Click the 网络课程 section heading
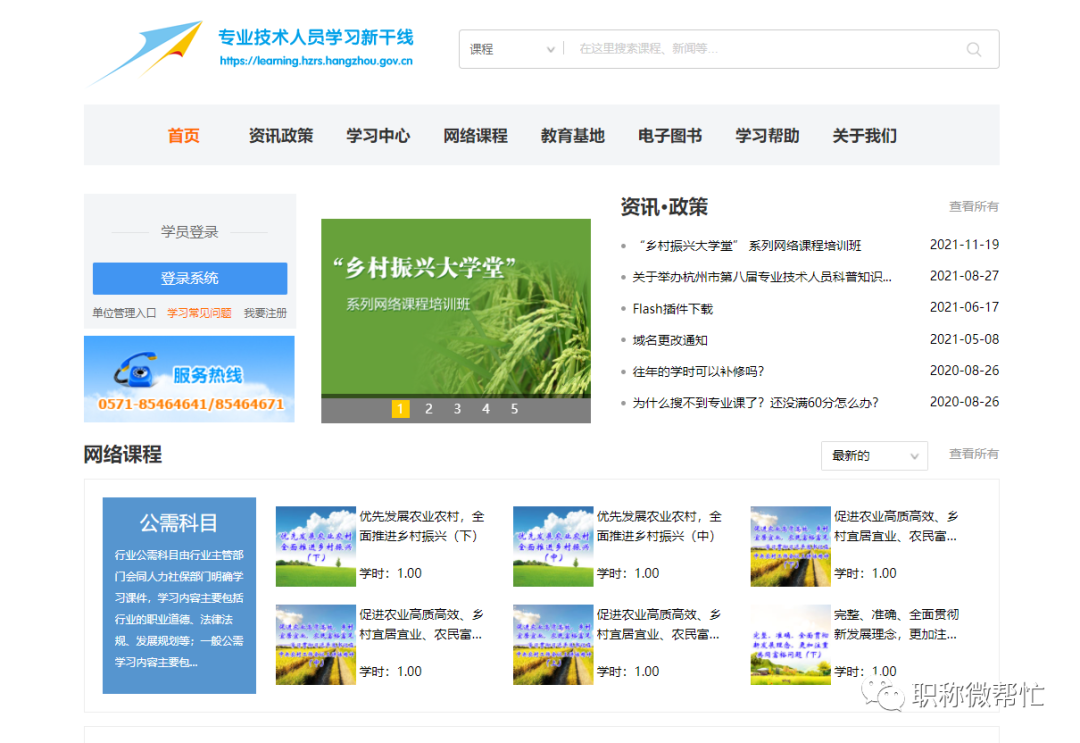 point(123,454)
